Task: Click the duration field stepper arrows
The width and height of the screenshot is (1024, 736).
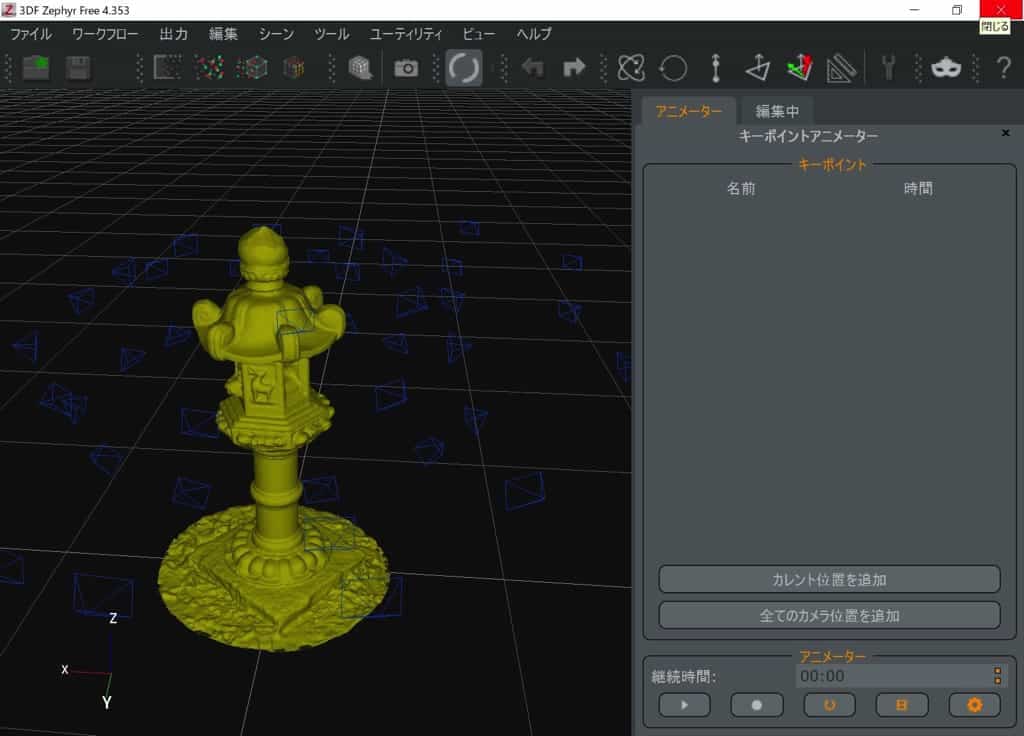Action: [998, 676]
